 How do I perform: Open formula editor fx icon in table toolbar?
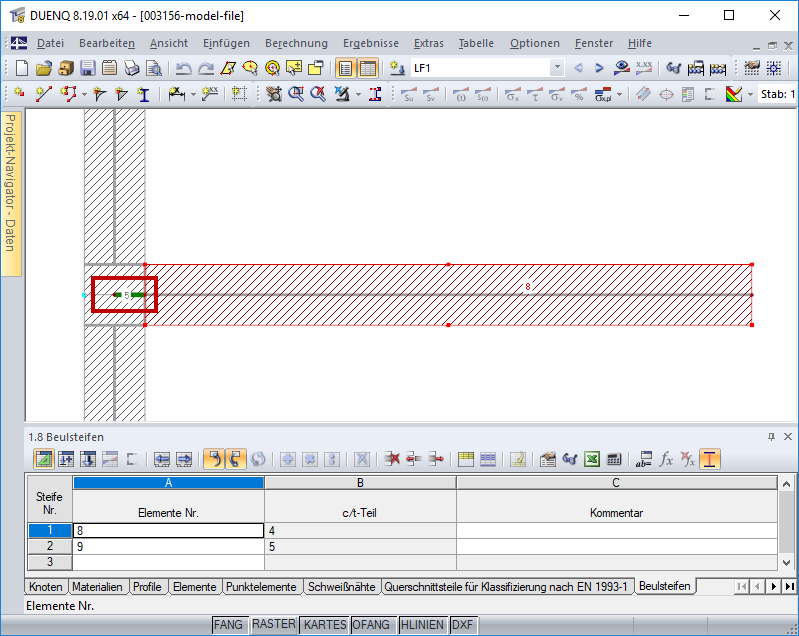coord(666,459)
